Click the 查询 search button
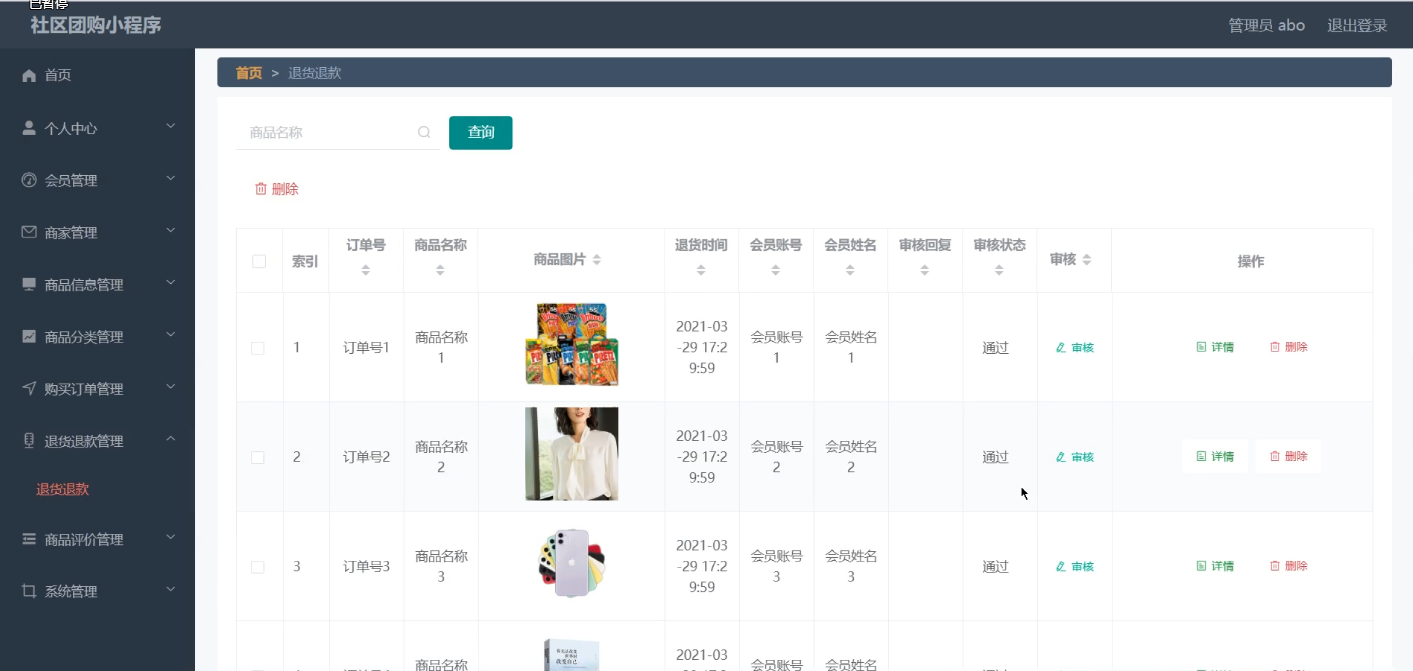1413x671 pixels. pos(481,133)
